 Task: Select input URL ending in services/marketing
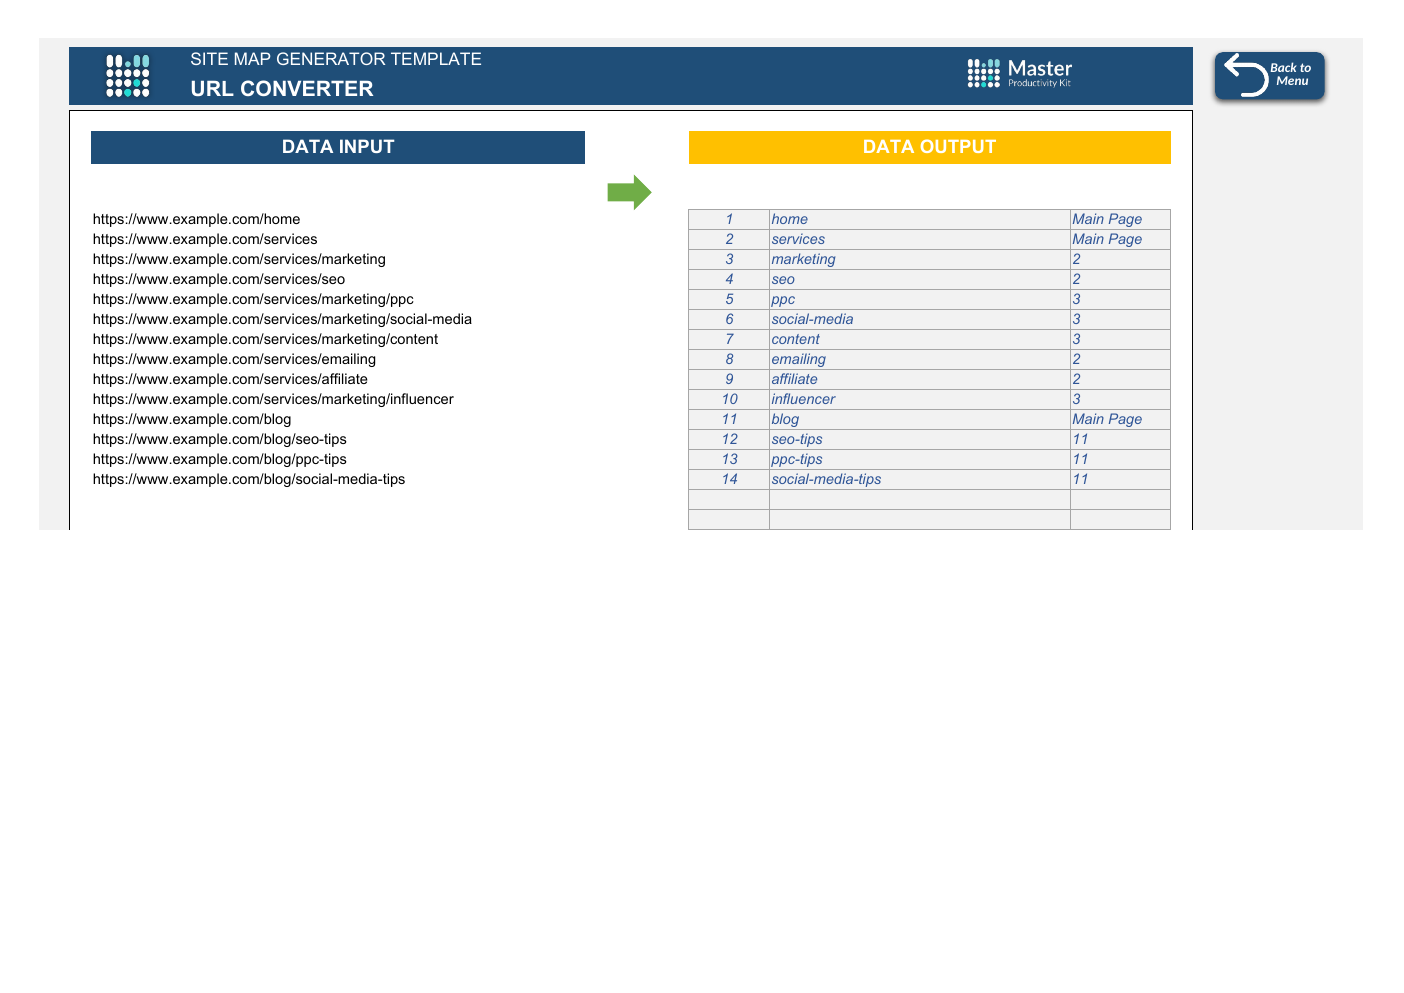point(239,259)
